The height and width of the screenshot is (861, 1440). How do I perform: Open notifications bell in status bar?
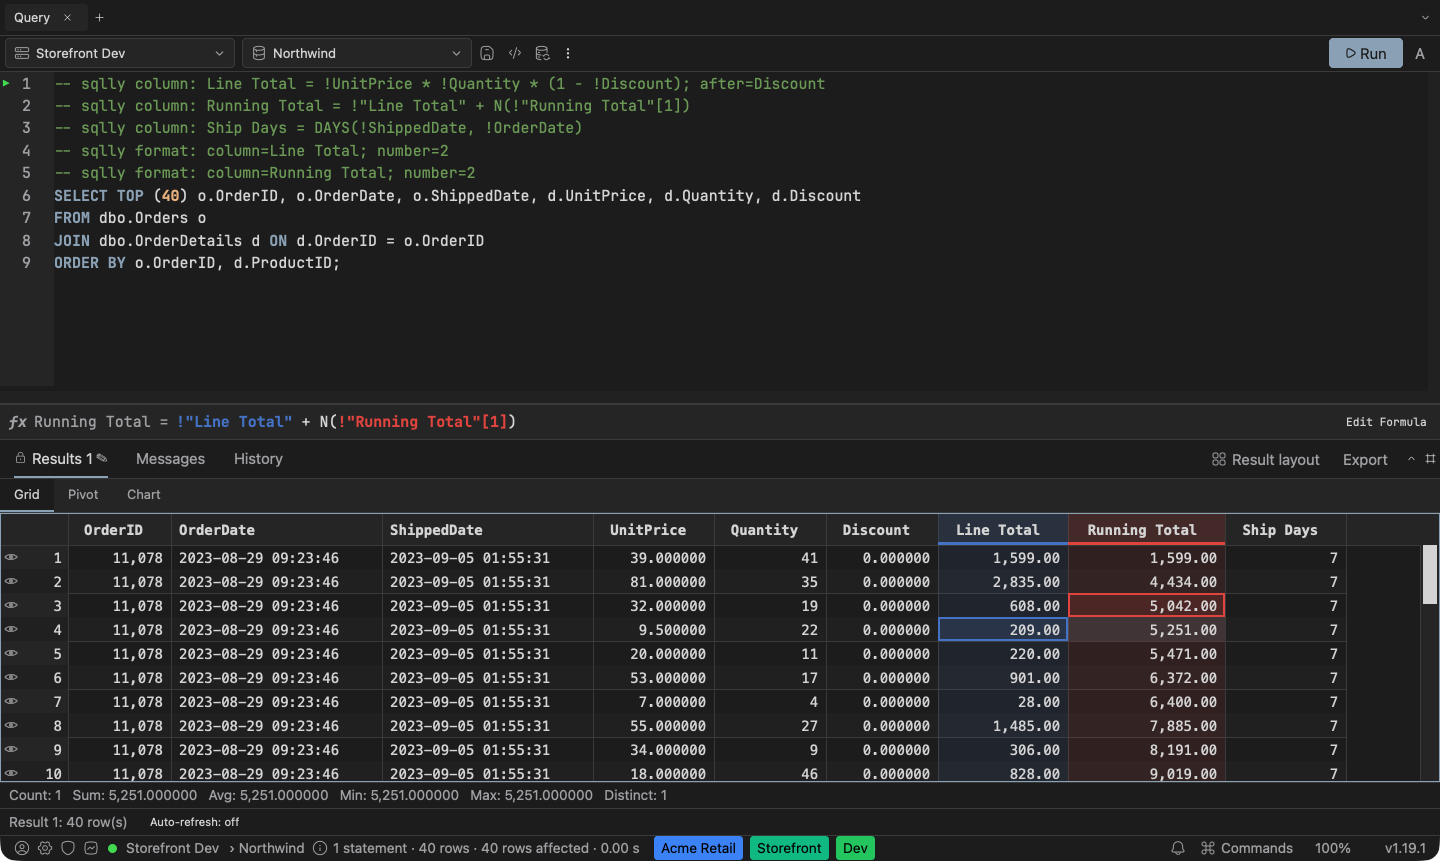coord(1178,848)
